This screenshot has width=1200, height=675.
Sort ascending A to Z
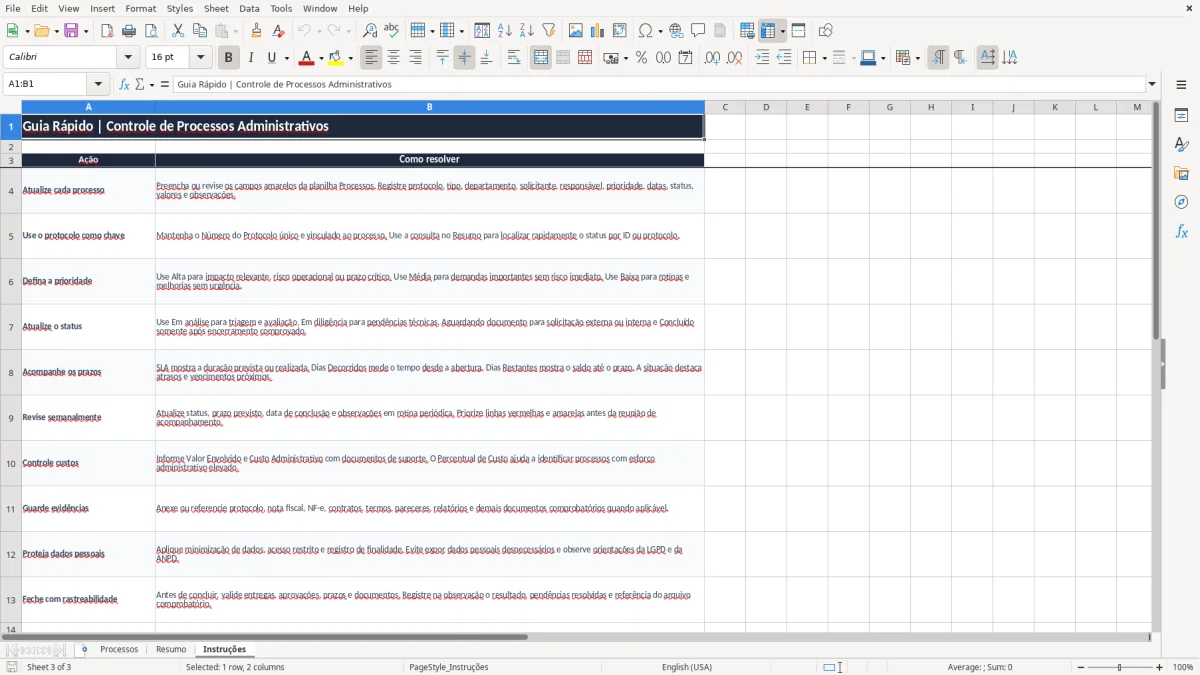(x=505, y=31)
